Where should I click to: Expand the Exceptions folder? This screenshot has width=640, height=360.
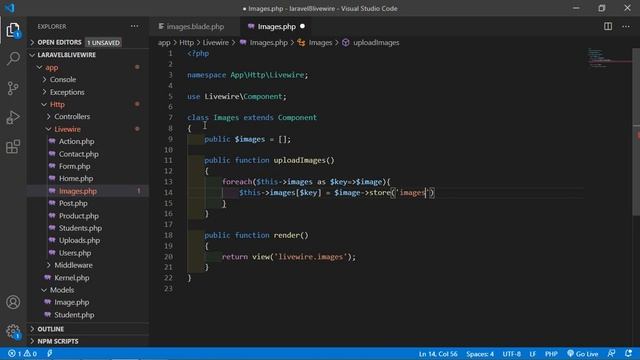(88, 92)
